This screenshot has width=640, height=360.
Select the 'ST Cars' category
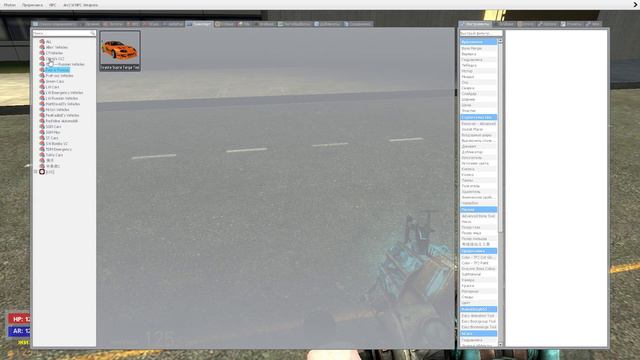pyautogui.click(x=52, y=138)
